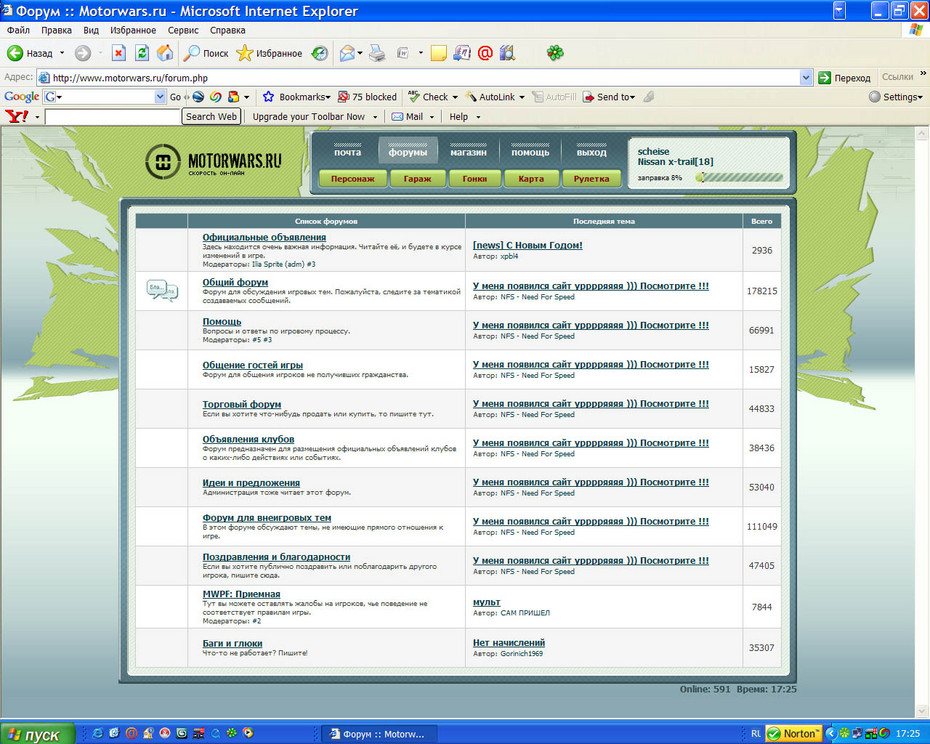Click the Карта button
The width and height of the screenshot is (930, 744).
(531, 179)
